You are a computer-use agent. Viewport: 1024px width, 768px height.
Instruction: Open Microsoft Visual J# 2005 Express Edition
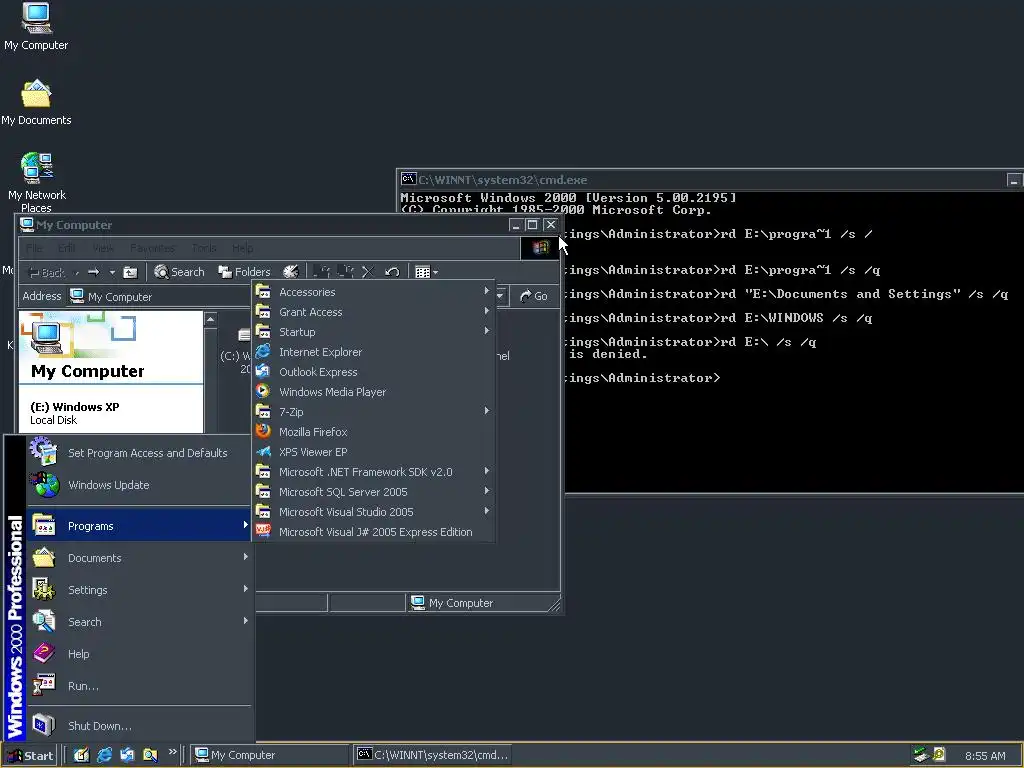[x=373, y=532]
